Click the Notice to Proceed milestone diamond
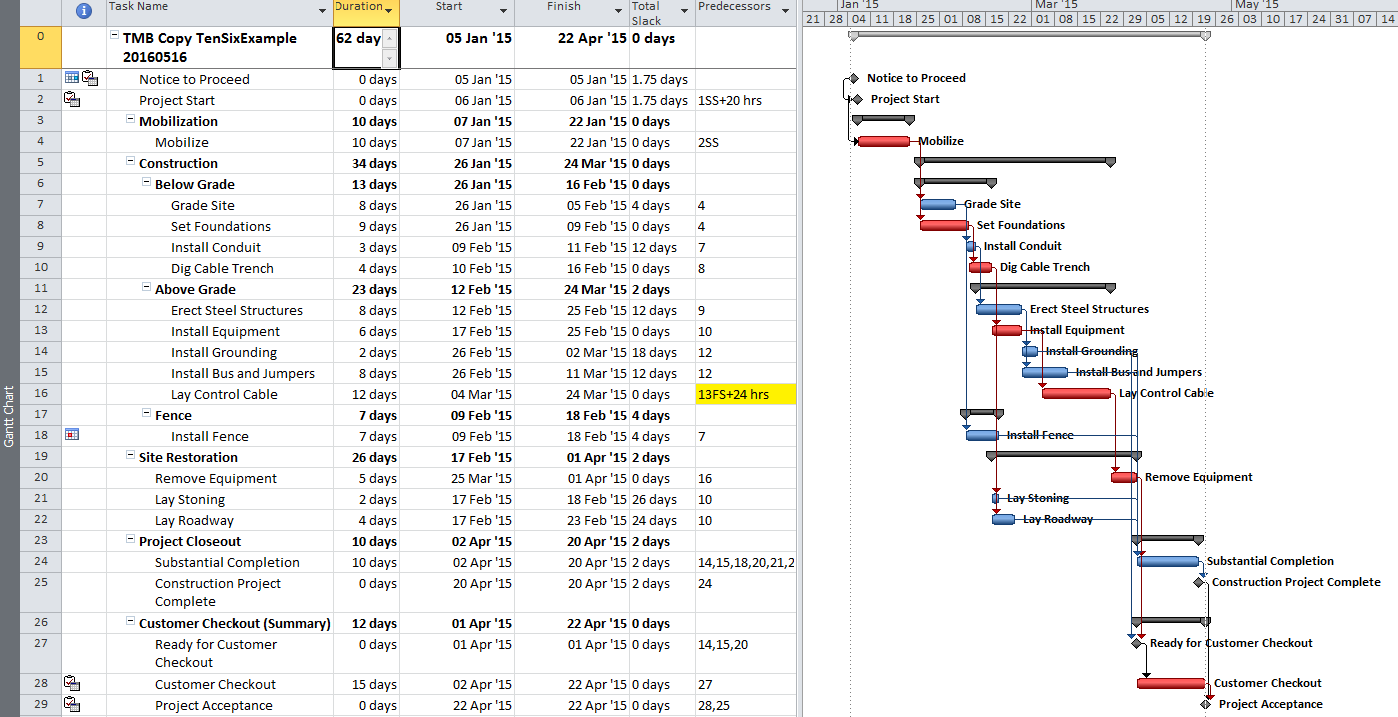This screenshot has width=1398, height=717. pyautogui.click(x=853, y=78)
